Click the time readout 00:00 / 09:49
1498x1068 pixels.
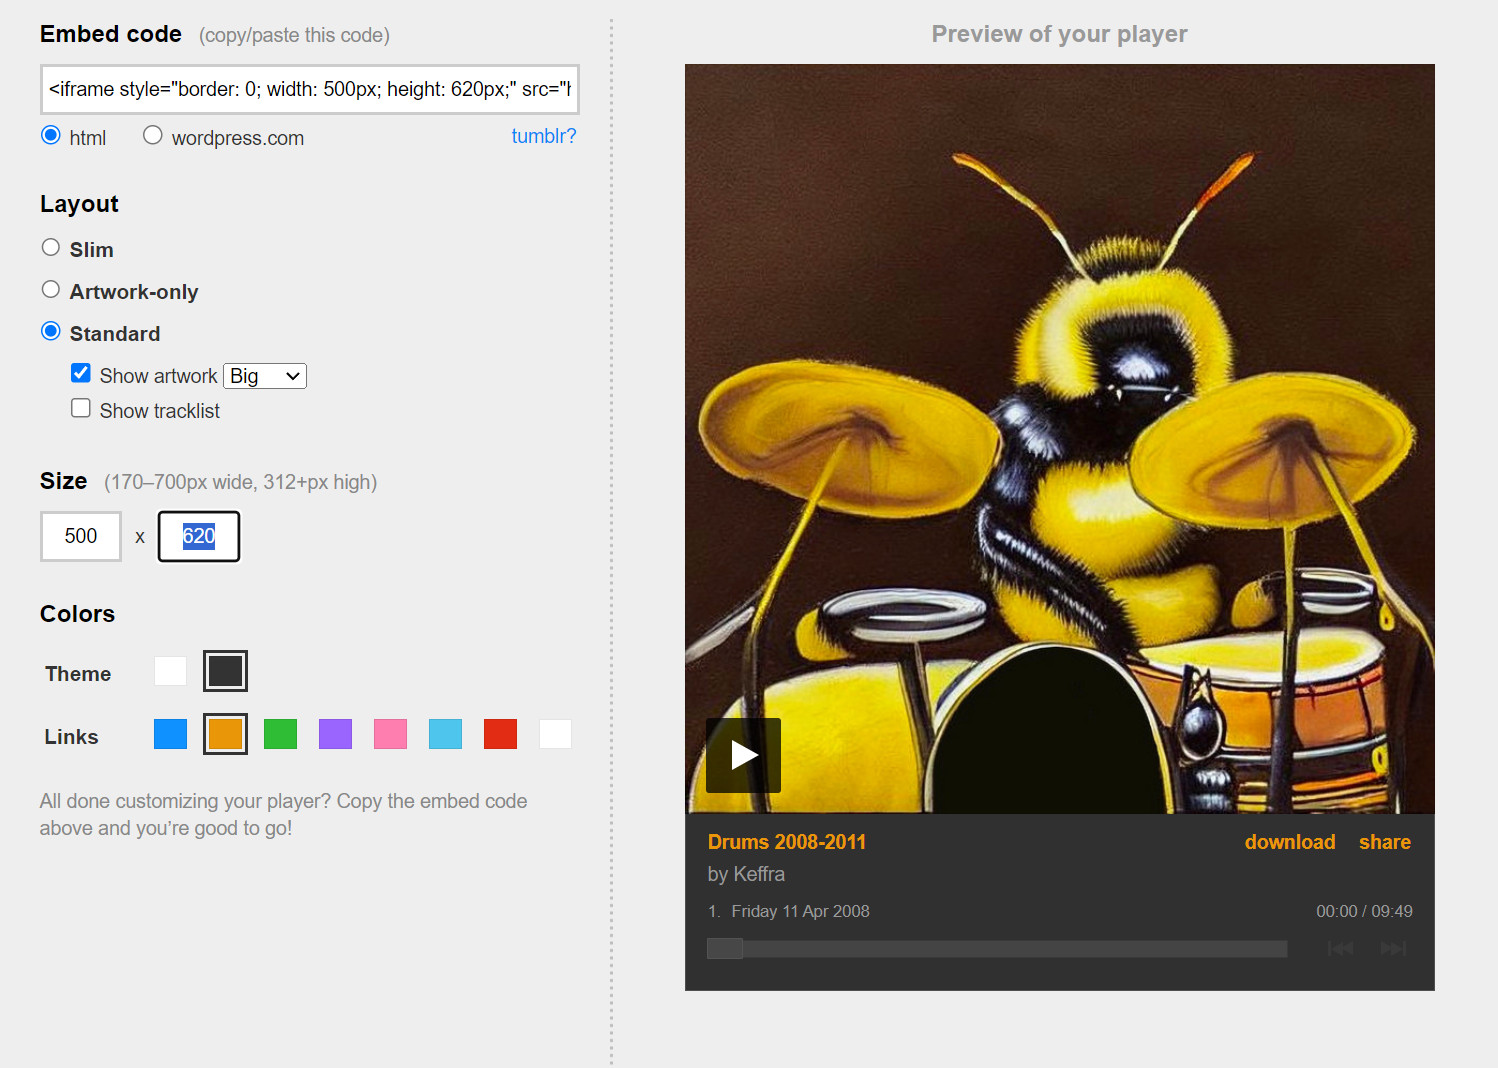tap(1364, 911)
